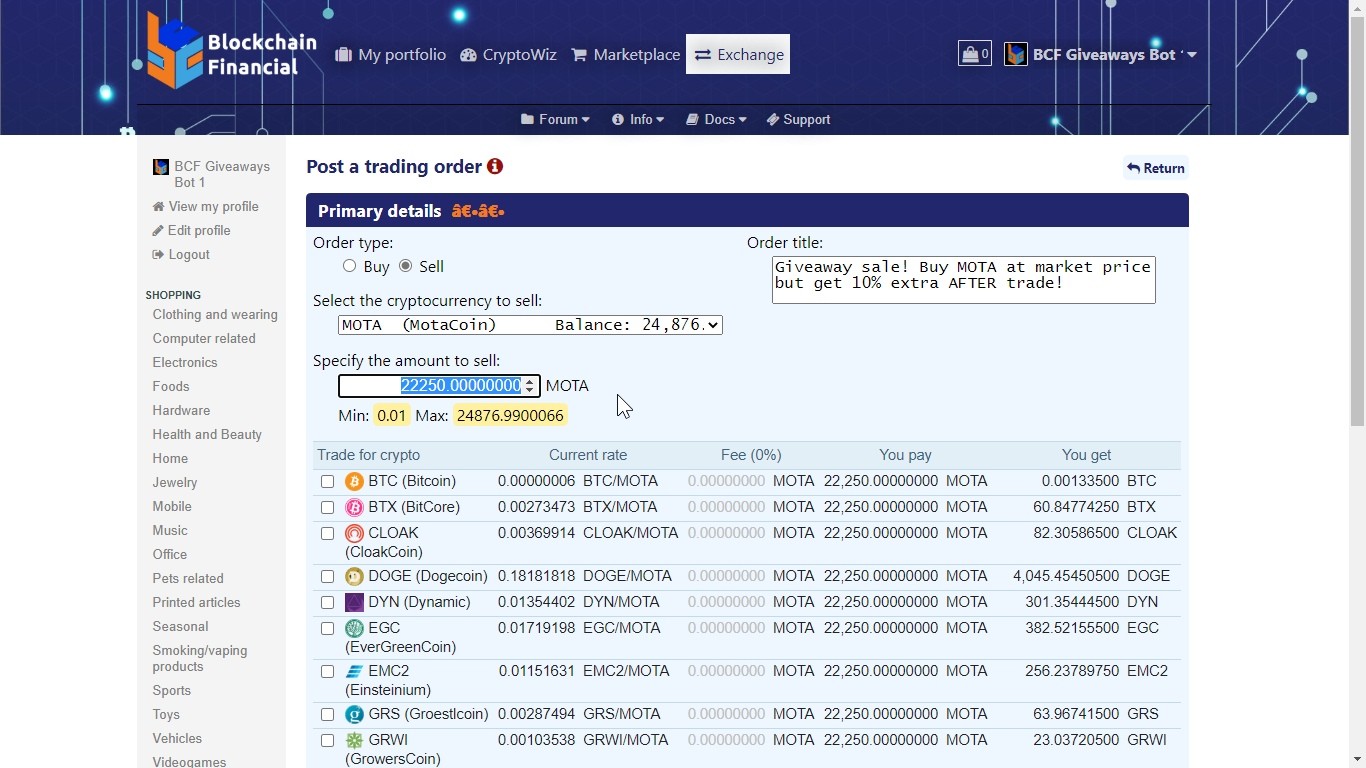Open the Edit profile link
1366x768 pixels.
199,231
